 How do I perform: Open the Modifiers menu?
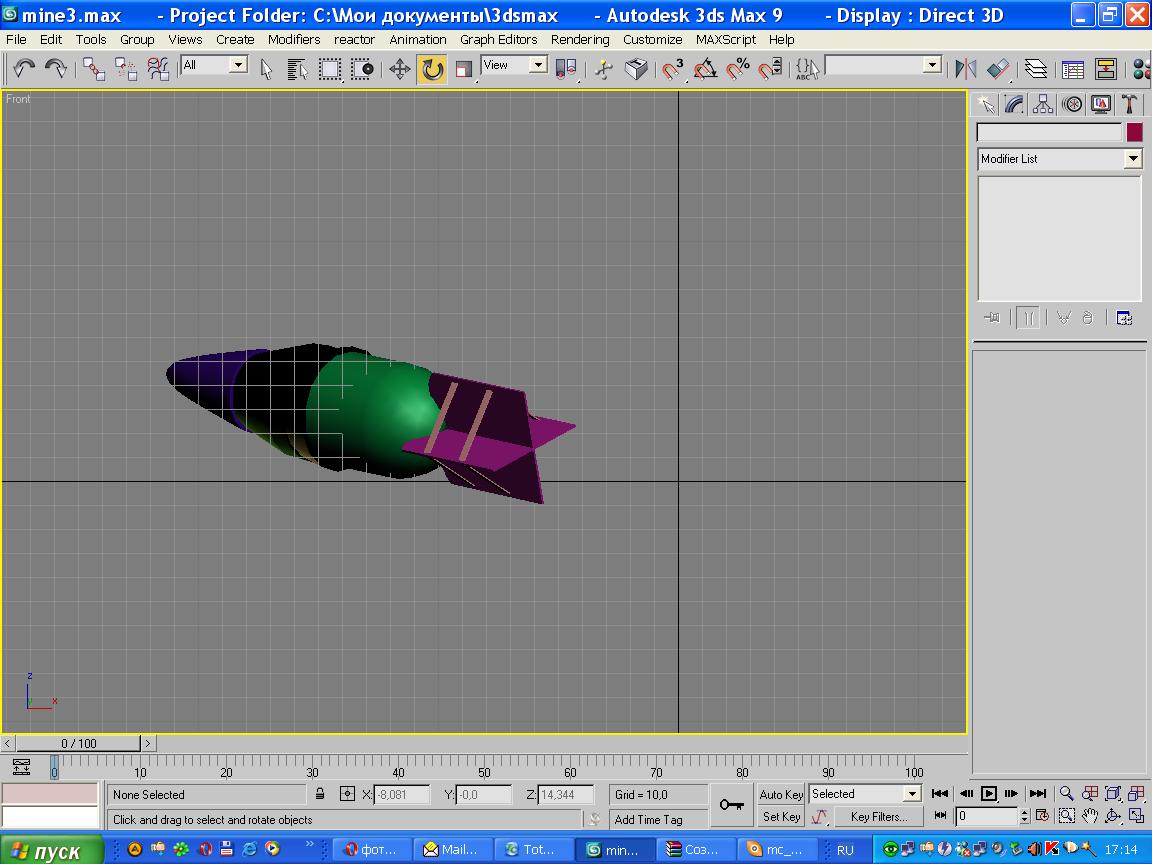(x=294, y=40)
